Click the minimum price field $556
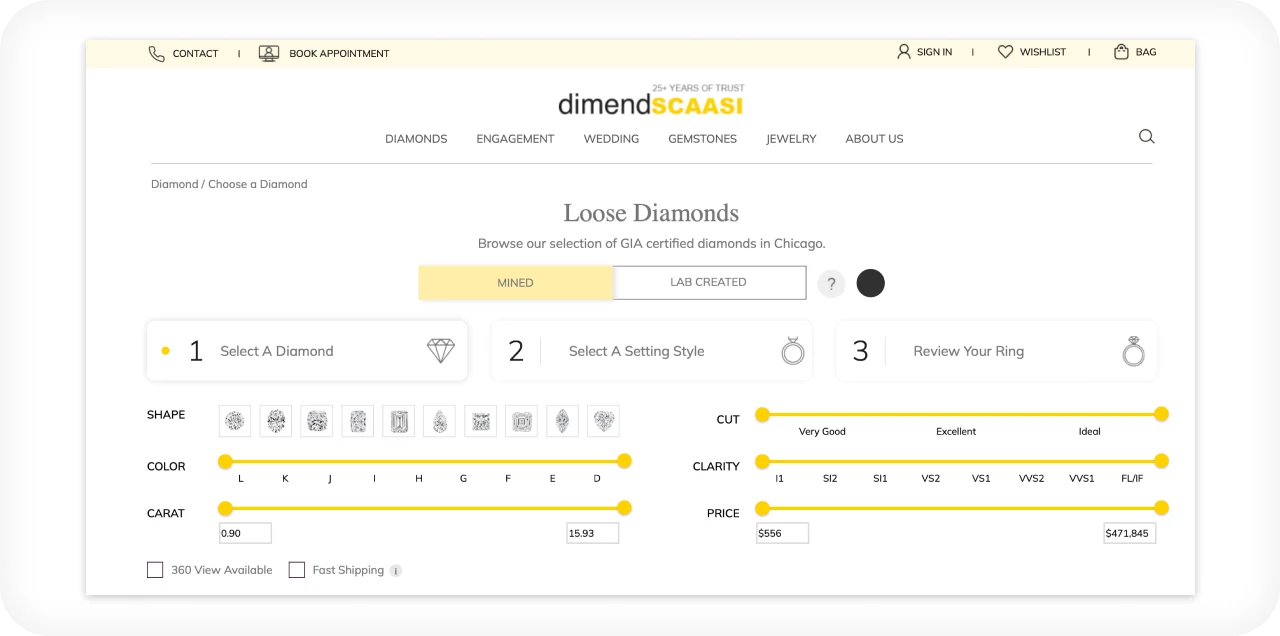Image resolution: width=1280 pixels, height=636 pixels. (782, 533)
